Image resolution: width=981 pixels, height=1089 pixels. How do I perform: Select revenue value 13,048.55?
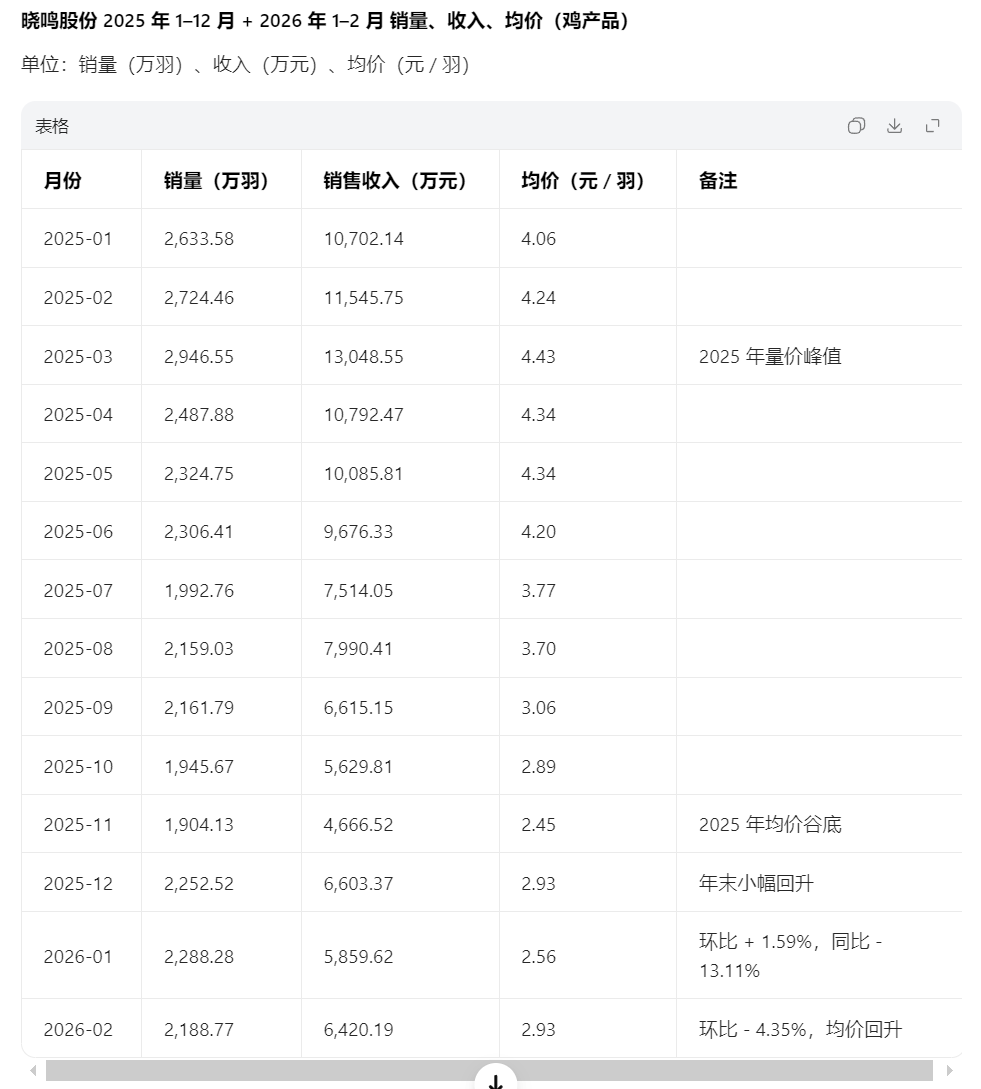[363, 357]
